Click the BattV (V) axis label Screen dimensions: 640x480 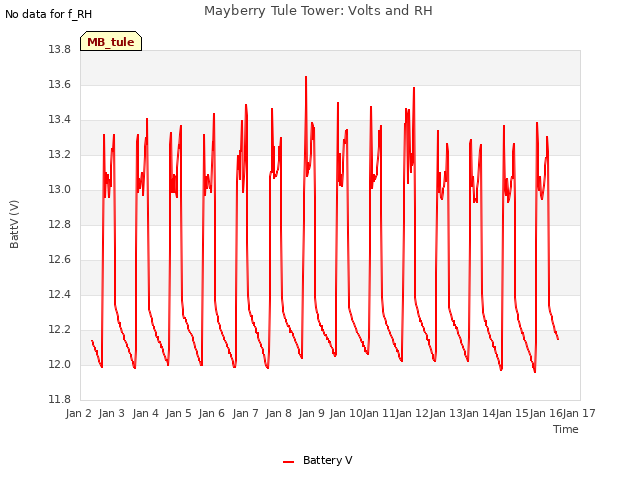click(x=14, y=224)
